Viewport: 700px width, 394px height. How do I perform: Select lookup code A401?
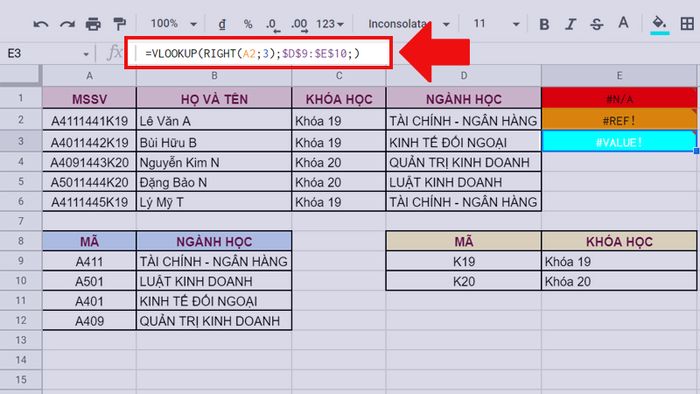pyautogui.click(x=89, y=301)
